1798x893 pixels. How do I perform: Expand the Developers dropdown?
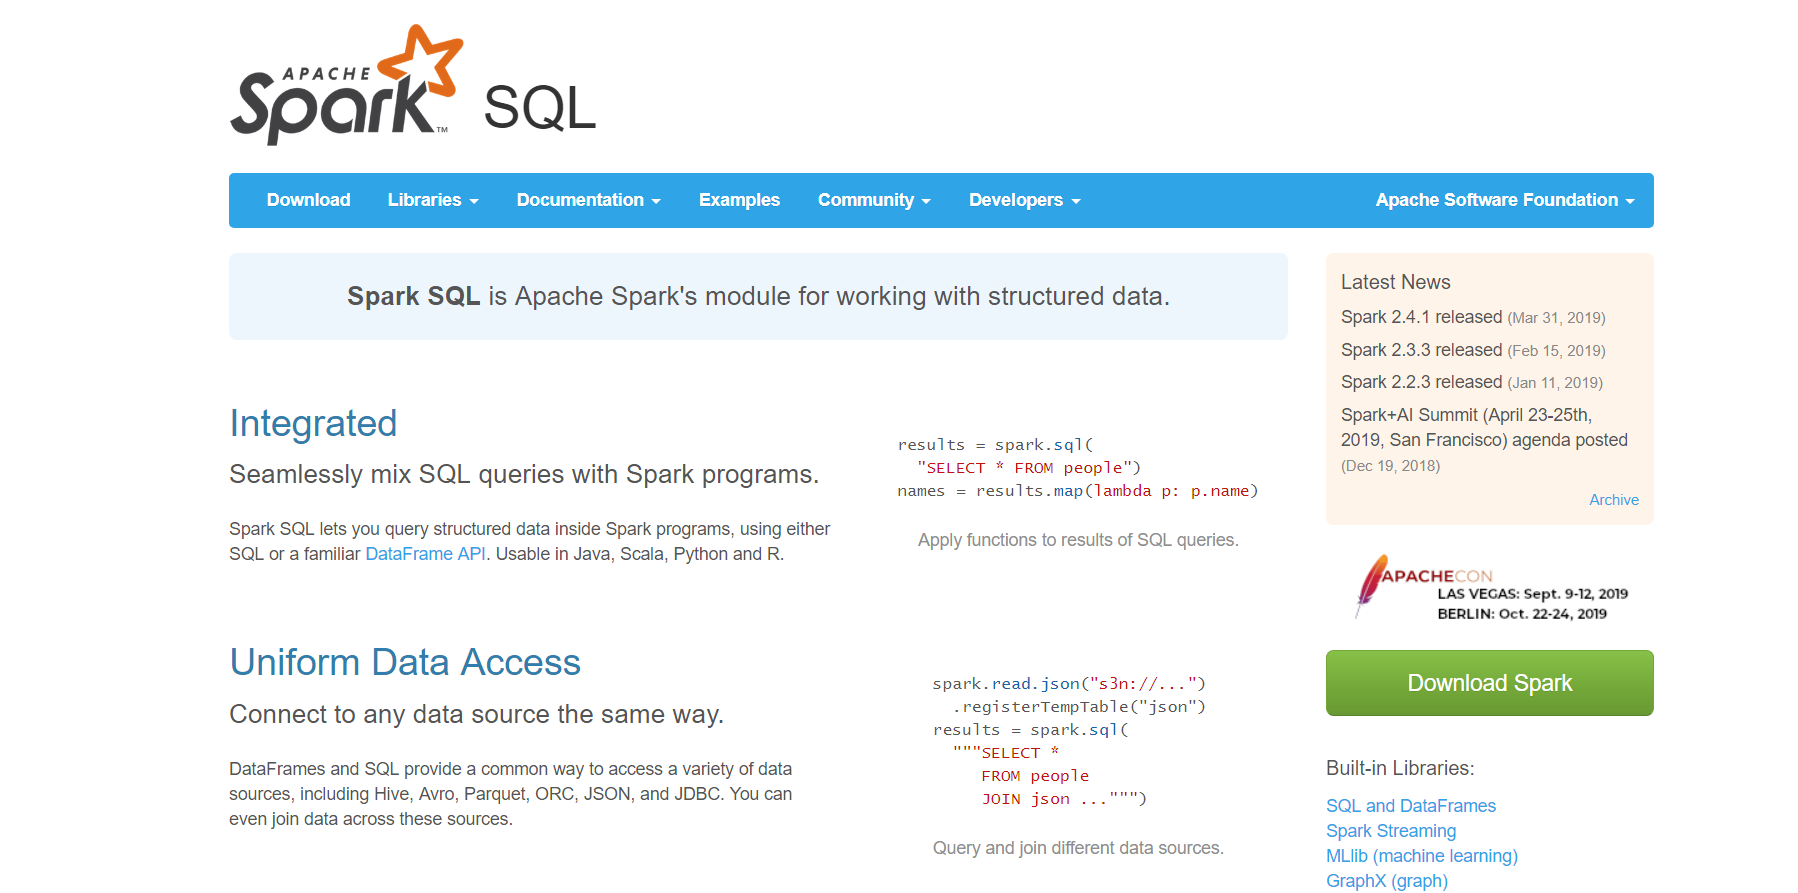1024,200
